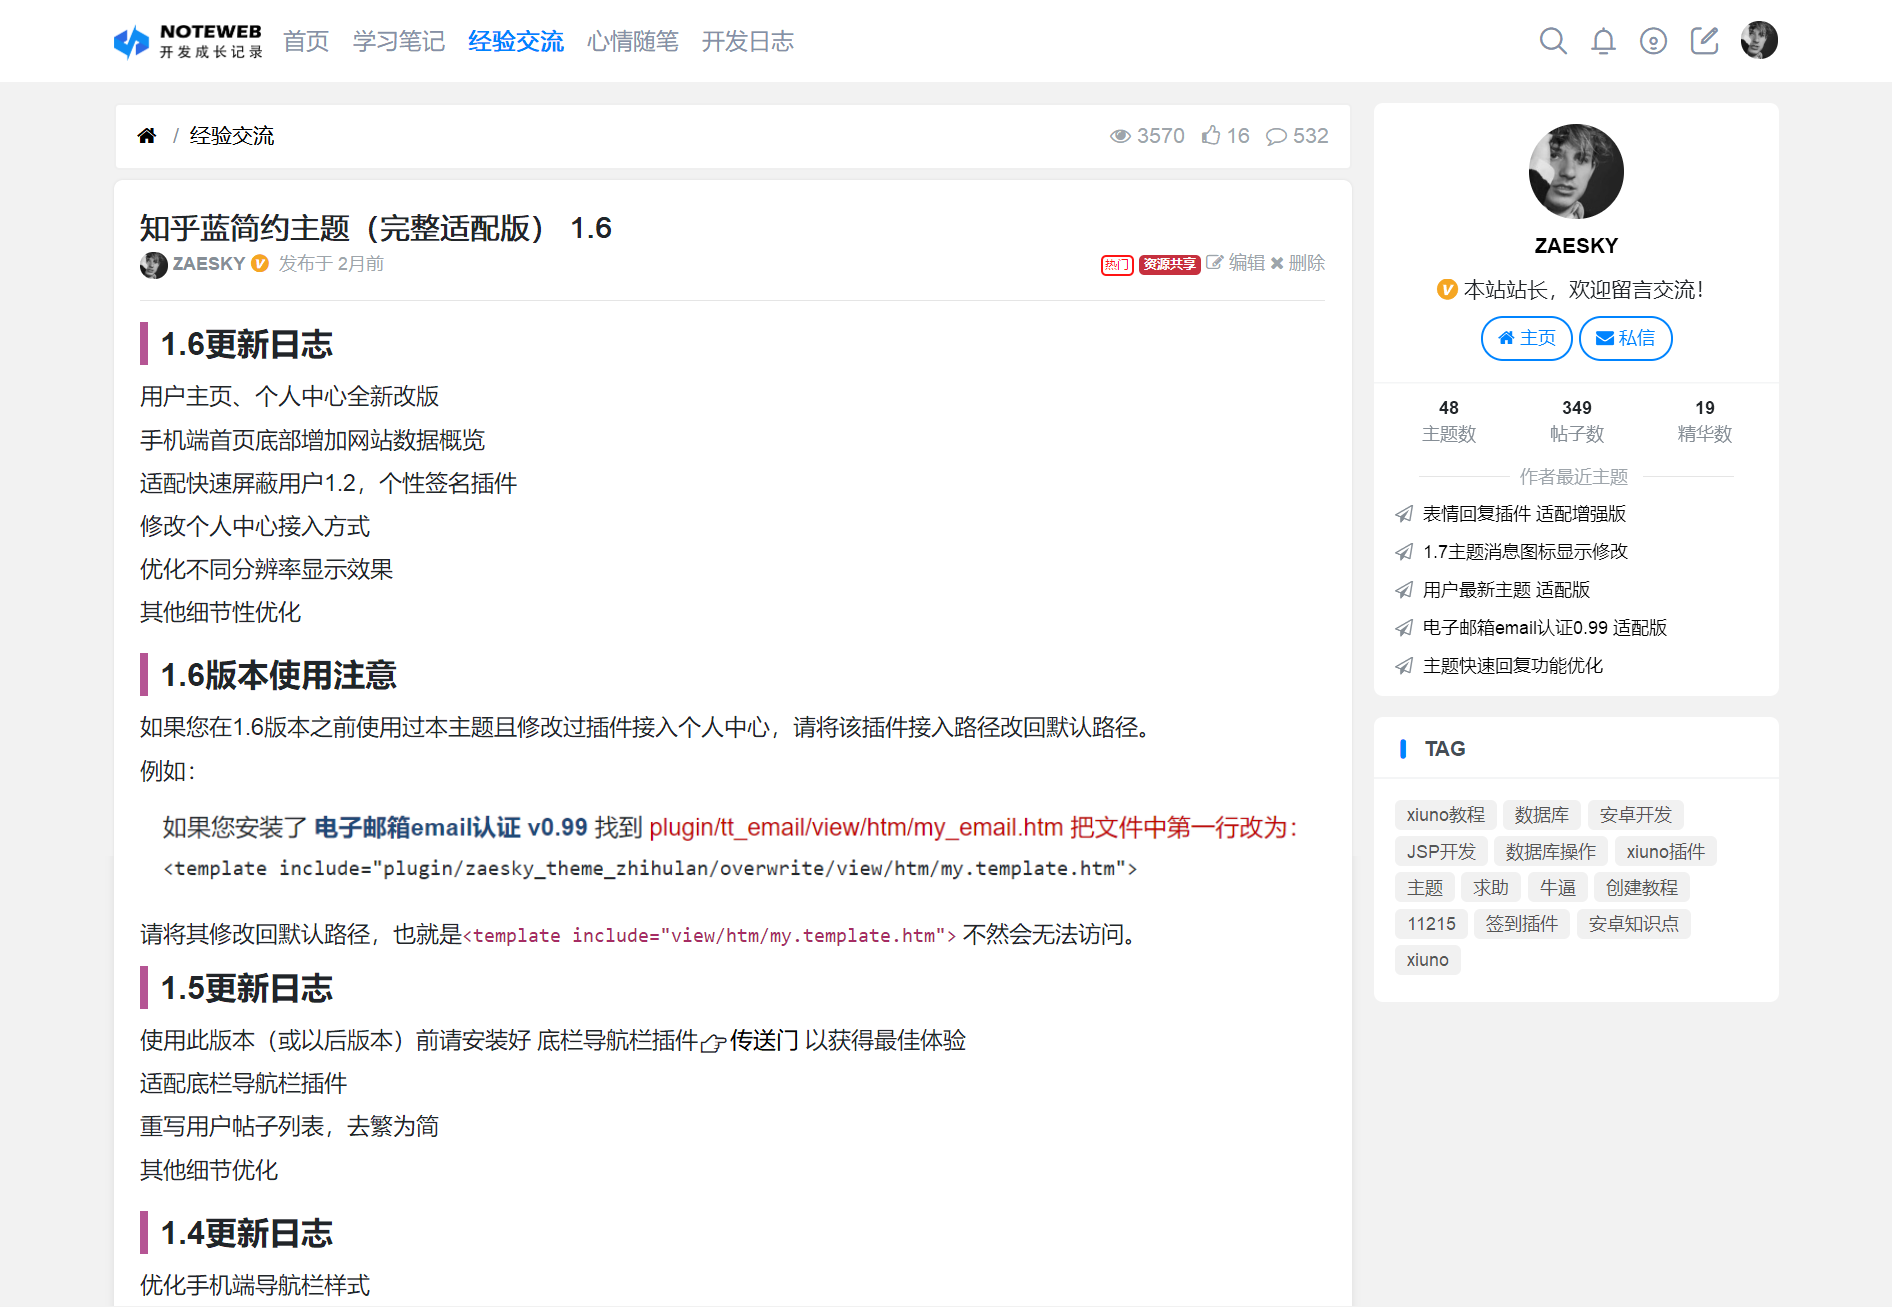Switch to the 开发日志 section
Image resolution: width=1892 pixels, height=1307 pixels.
click(747, 41)
